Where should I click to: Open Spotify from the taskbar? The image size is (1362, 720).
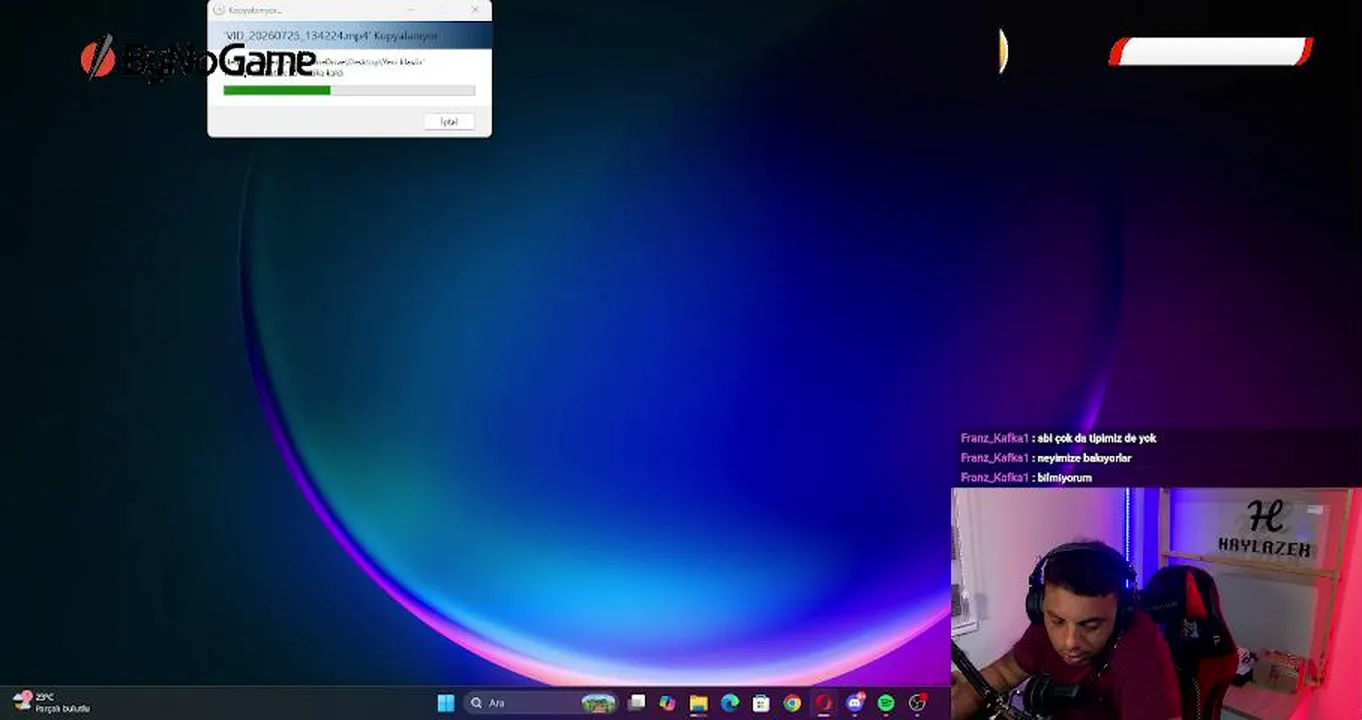click(x=886, y=703)
